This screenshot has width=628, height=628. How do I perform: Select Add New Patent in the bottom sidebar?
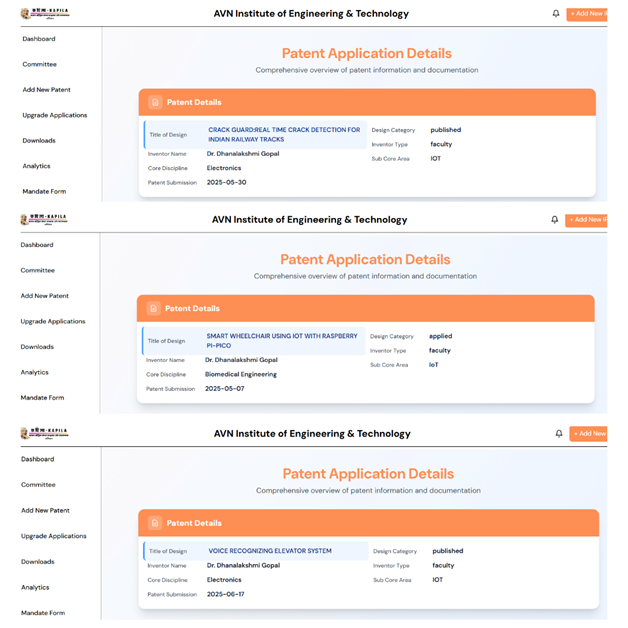[46, 510]
